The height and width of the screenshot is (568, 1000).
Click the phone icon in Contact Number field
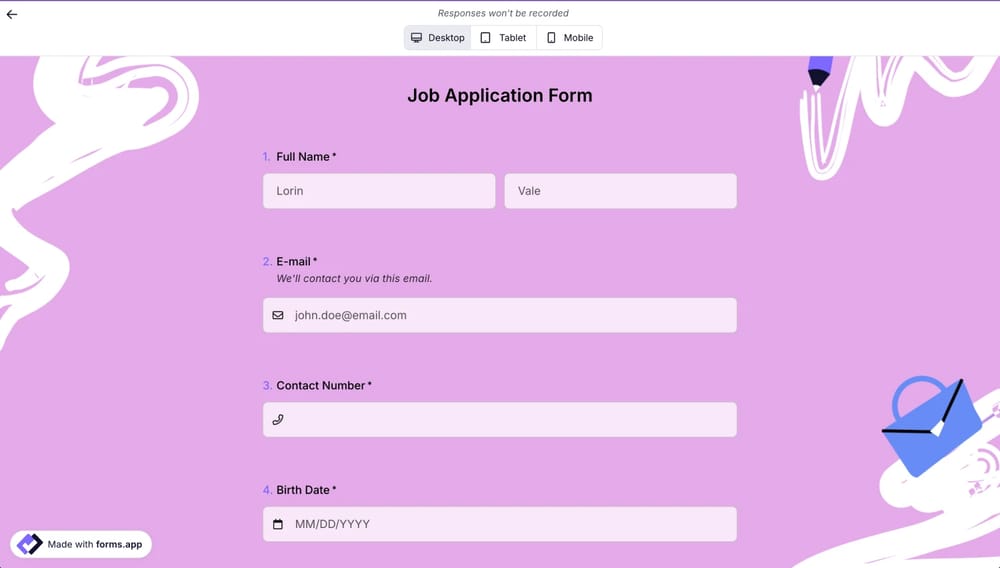point(278,420)
